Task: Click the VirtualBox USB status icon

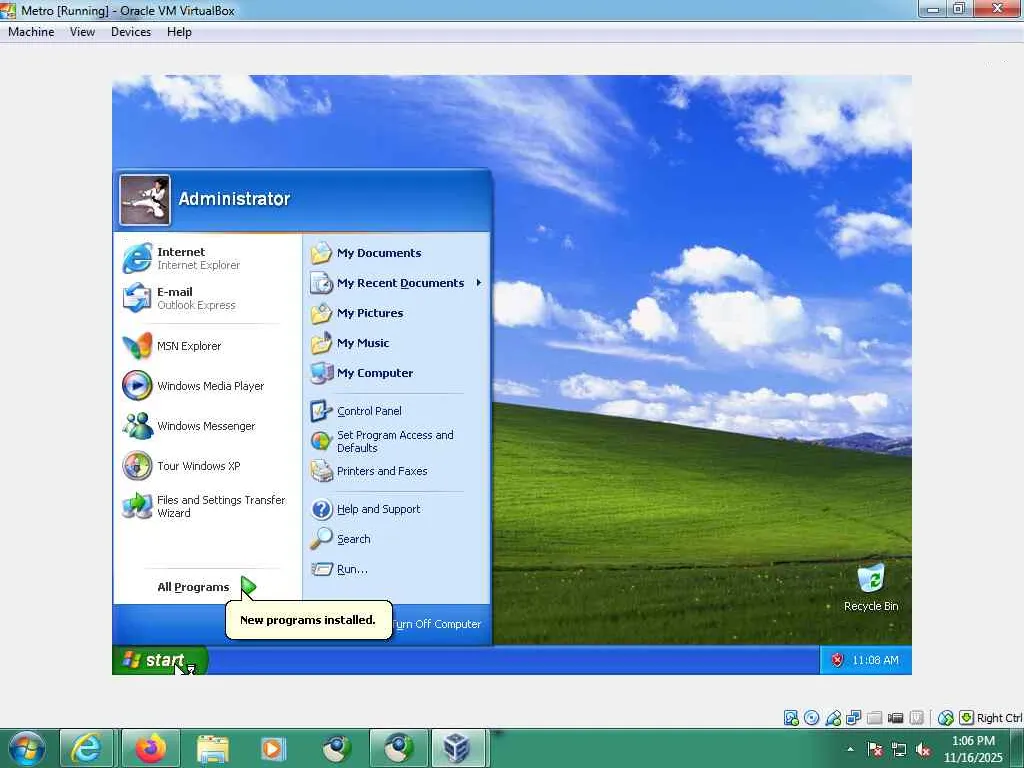Action: pos(833,718)
